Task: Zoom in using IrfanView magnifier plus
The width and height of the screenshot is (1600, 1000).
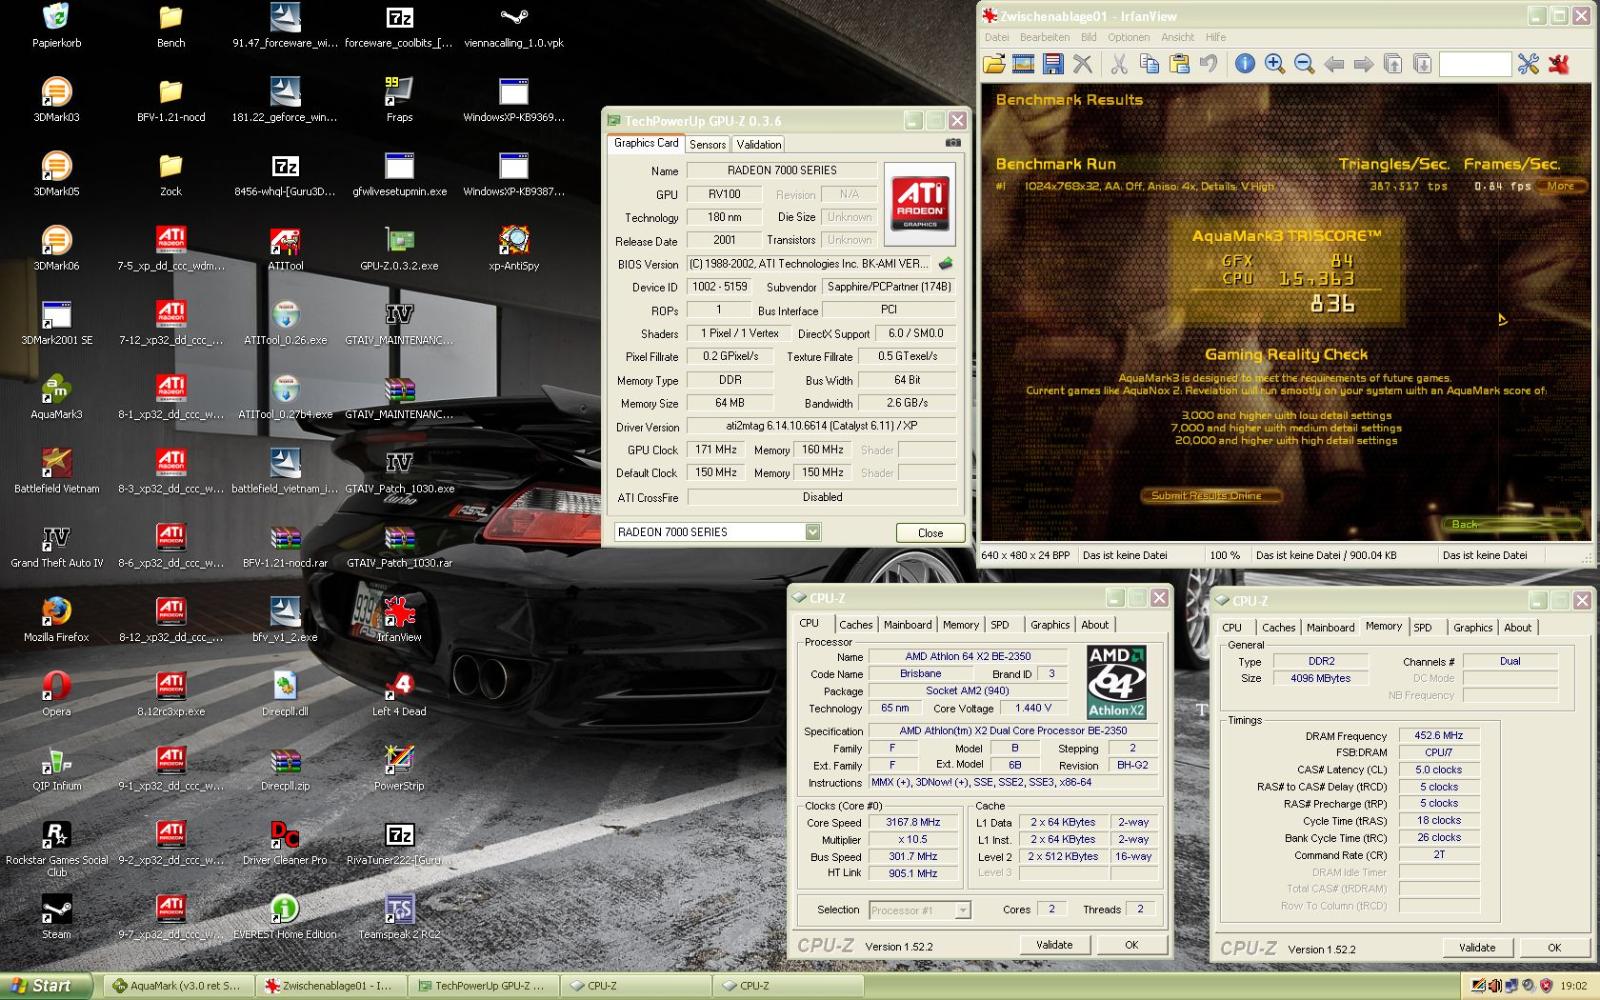Action: 1274,64
